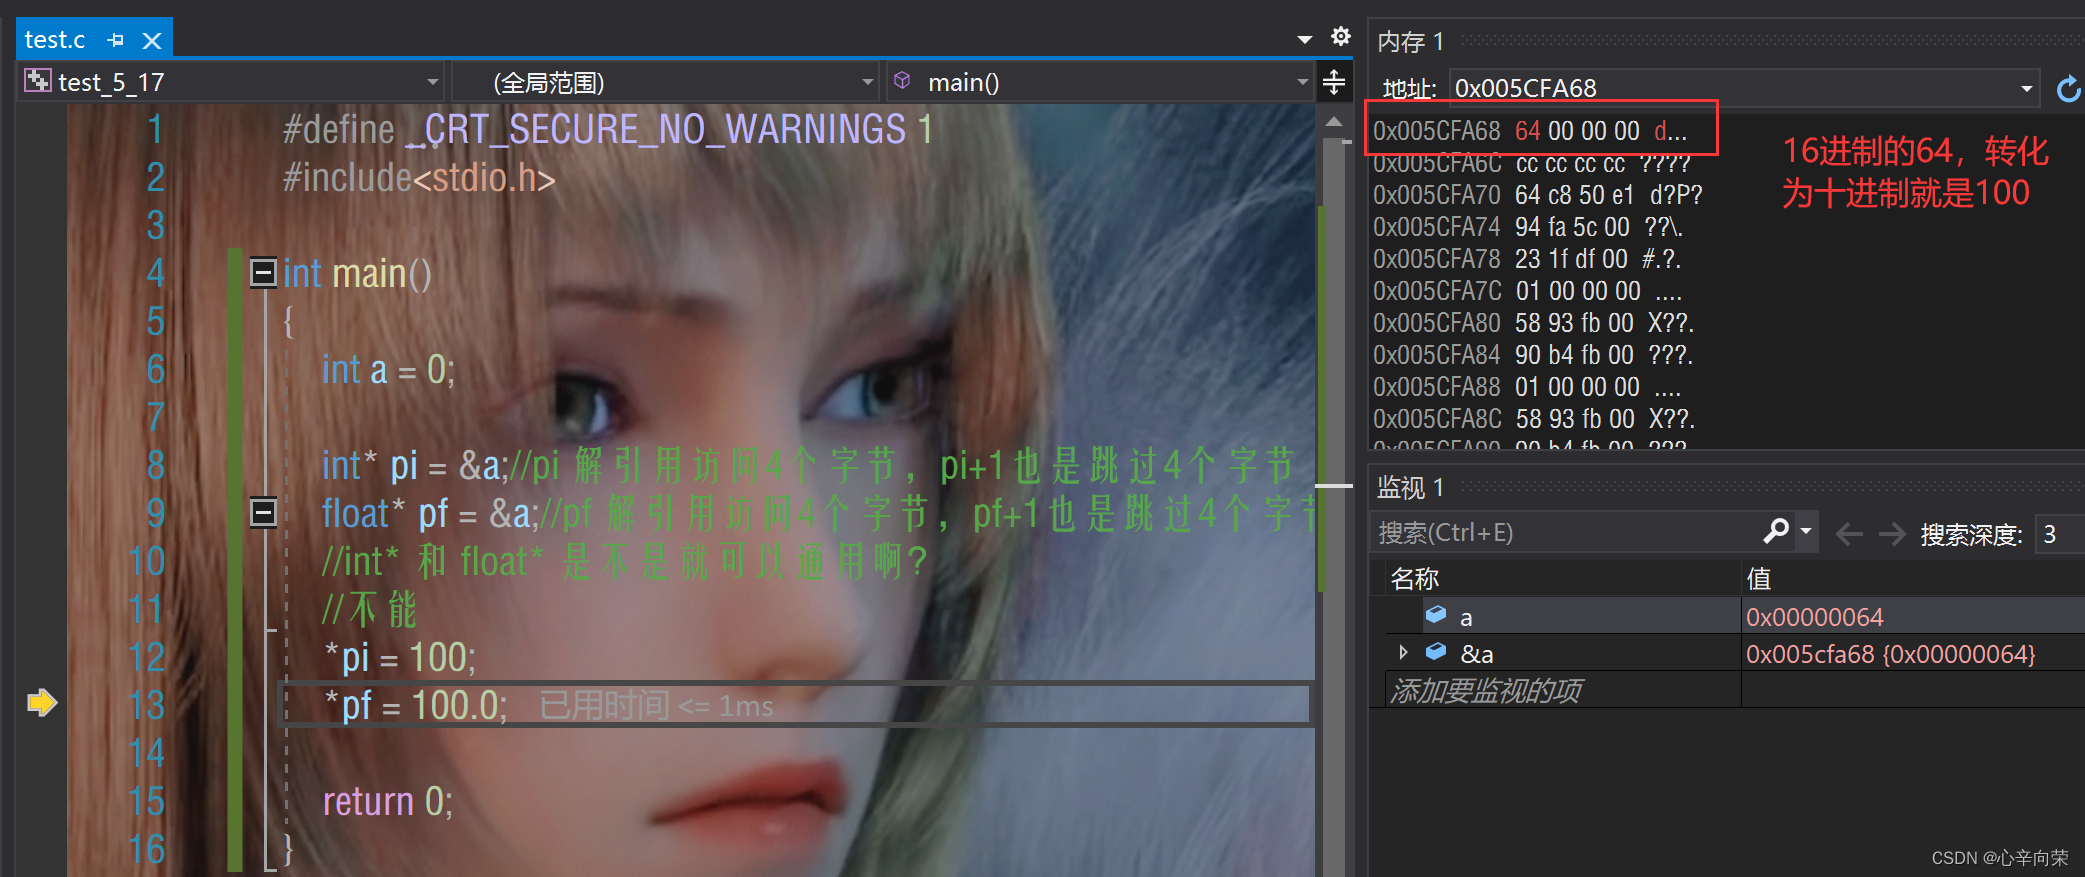Screen dimensions: 2085x877
Task: Open the global scope (全局范围) dropdown
Action: [x=867, y=82]
